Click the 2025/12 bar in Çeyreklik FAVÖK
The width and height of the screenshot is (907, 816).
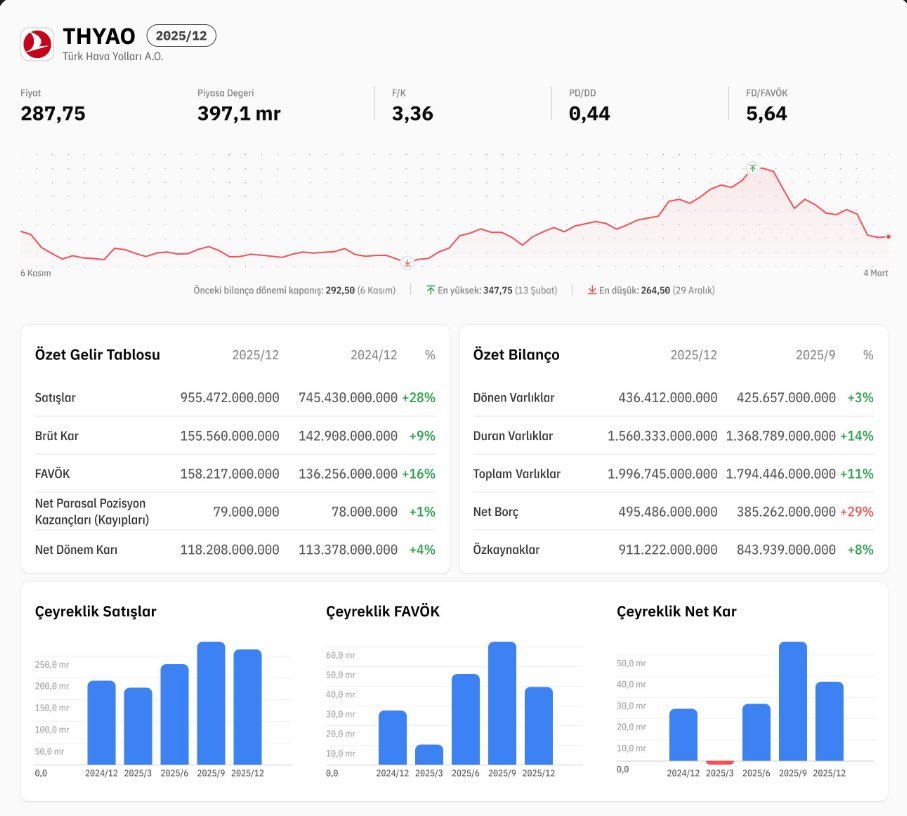coord(539,726)
